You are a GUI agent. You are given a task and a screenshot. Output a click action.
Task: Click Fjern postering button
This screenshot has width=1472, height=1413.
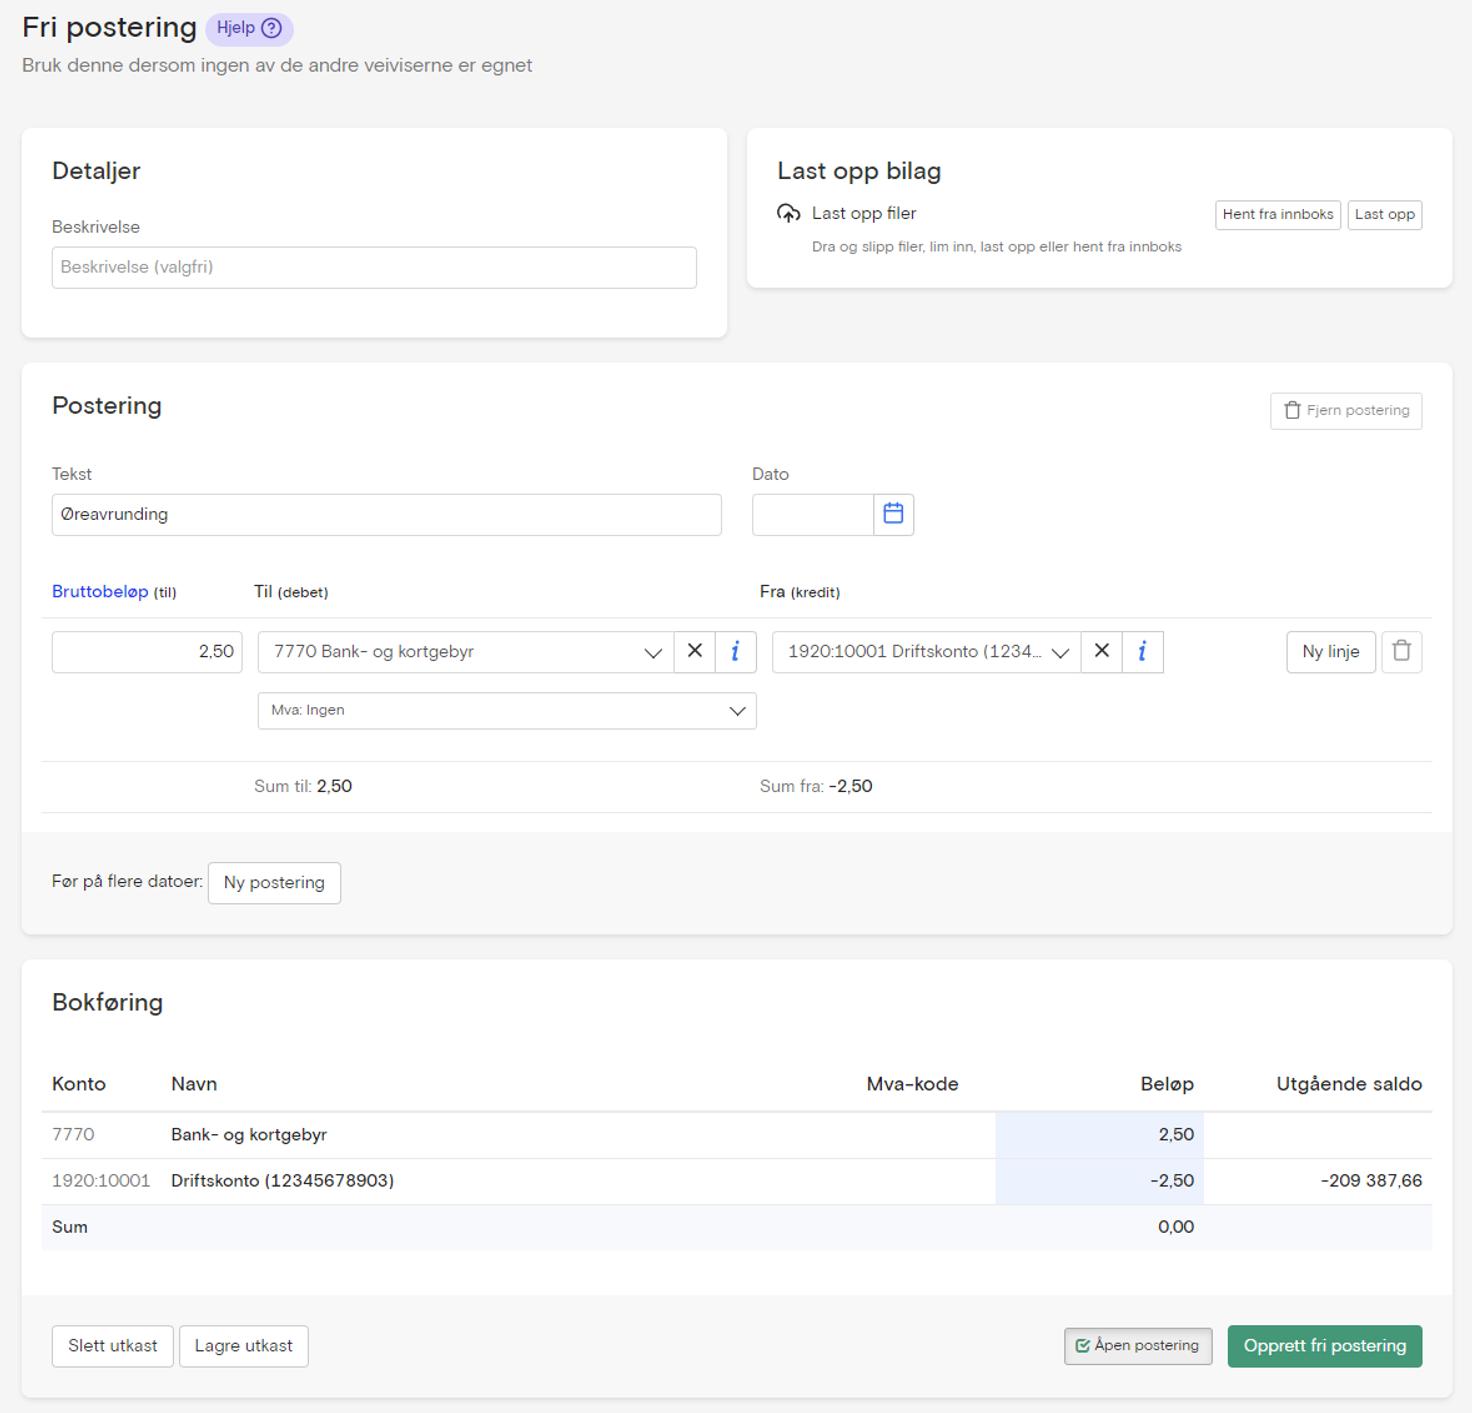[1345, 411]
